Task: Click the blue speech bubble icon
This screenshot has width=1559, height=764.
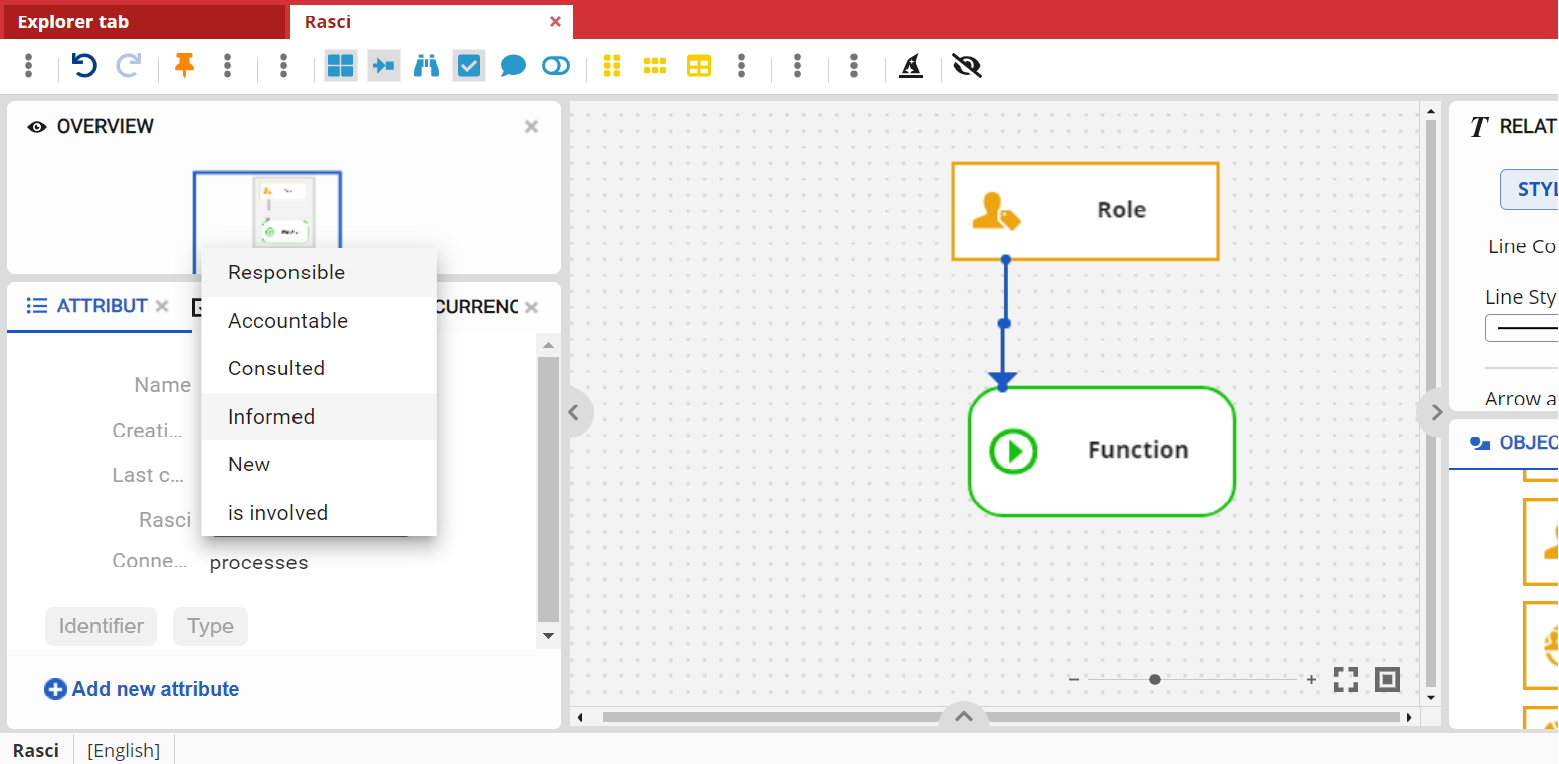Action: (x=513, y=66)
